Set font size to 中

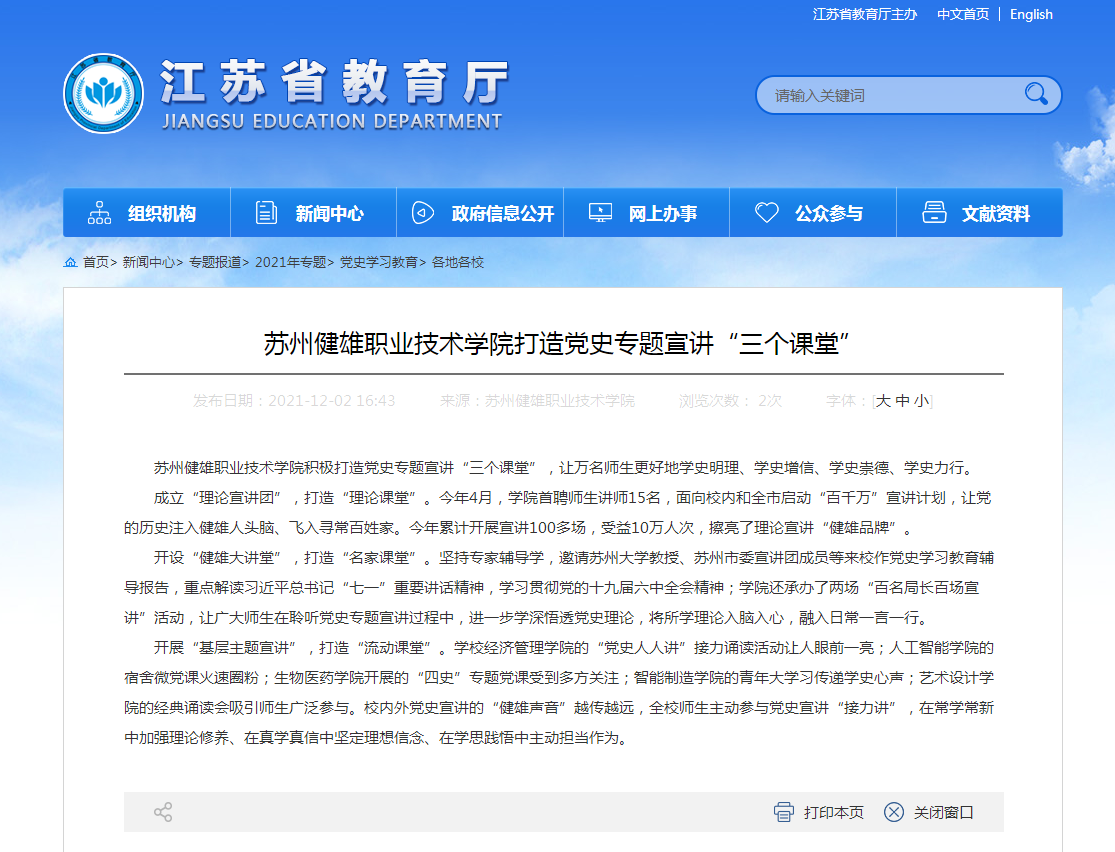(902, 401)
